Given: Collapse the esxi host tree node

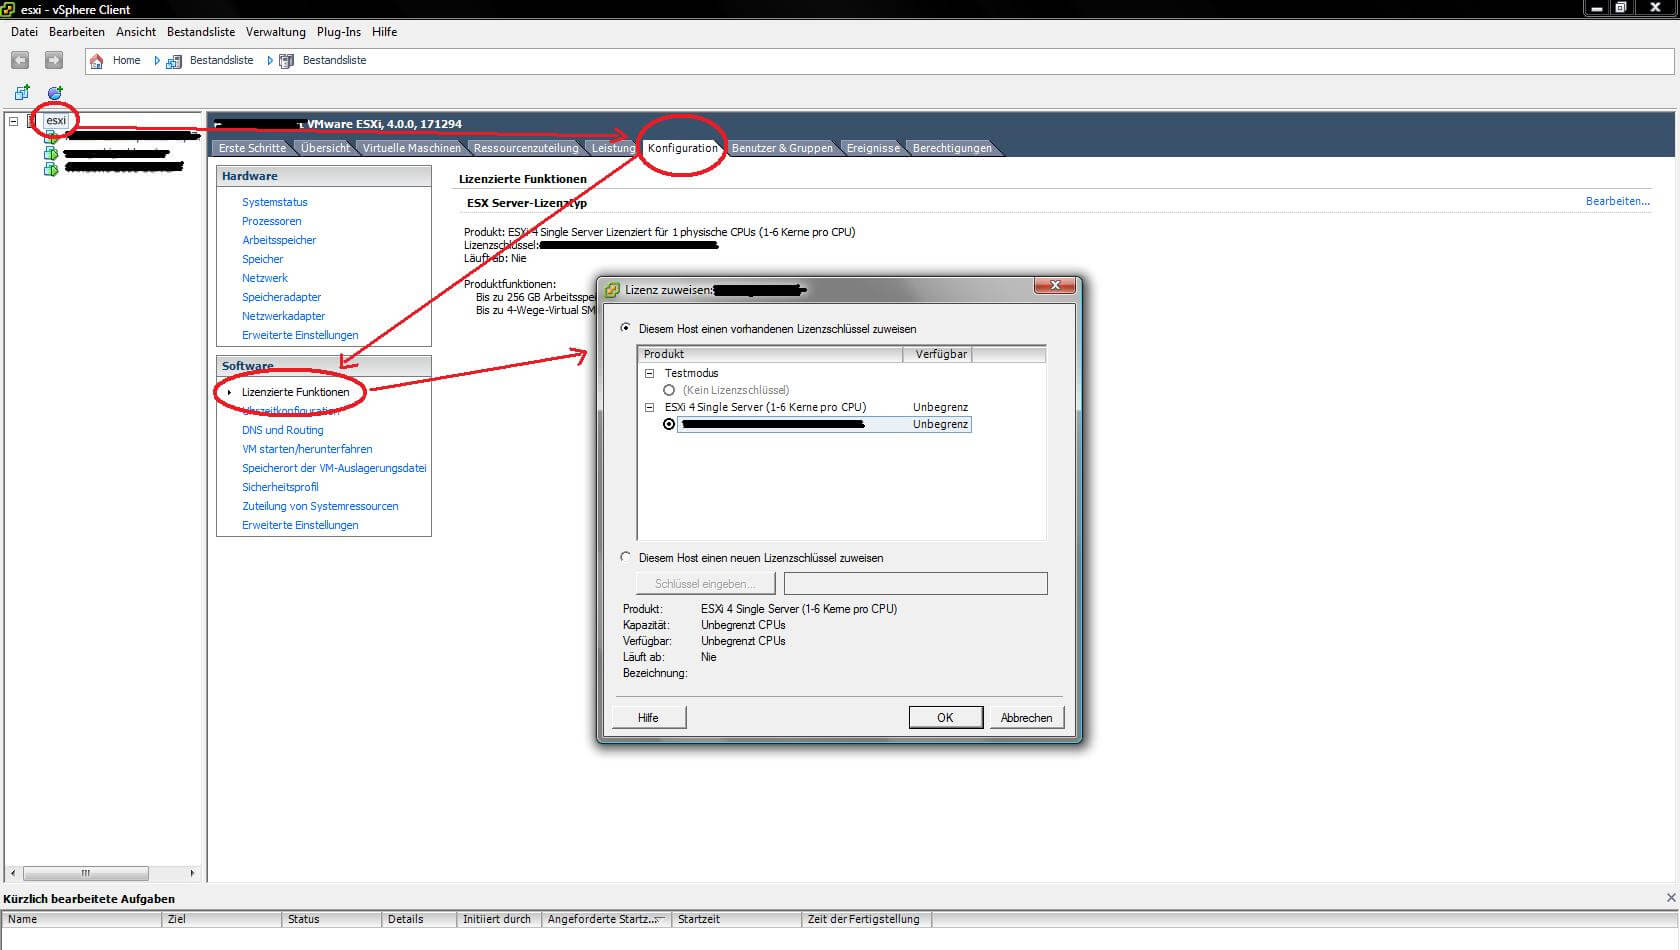Looking at the screenshot, I should click(13, 121).
